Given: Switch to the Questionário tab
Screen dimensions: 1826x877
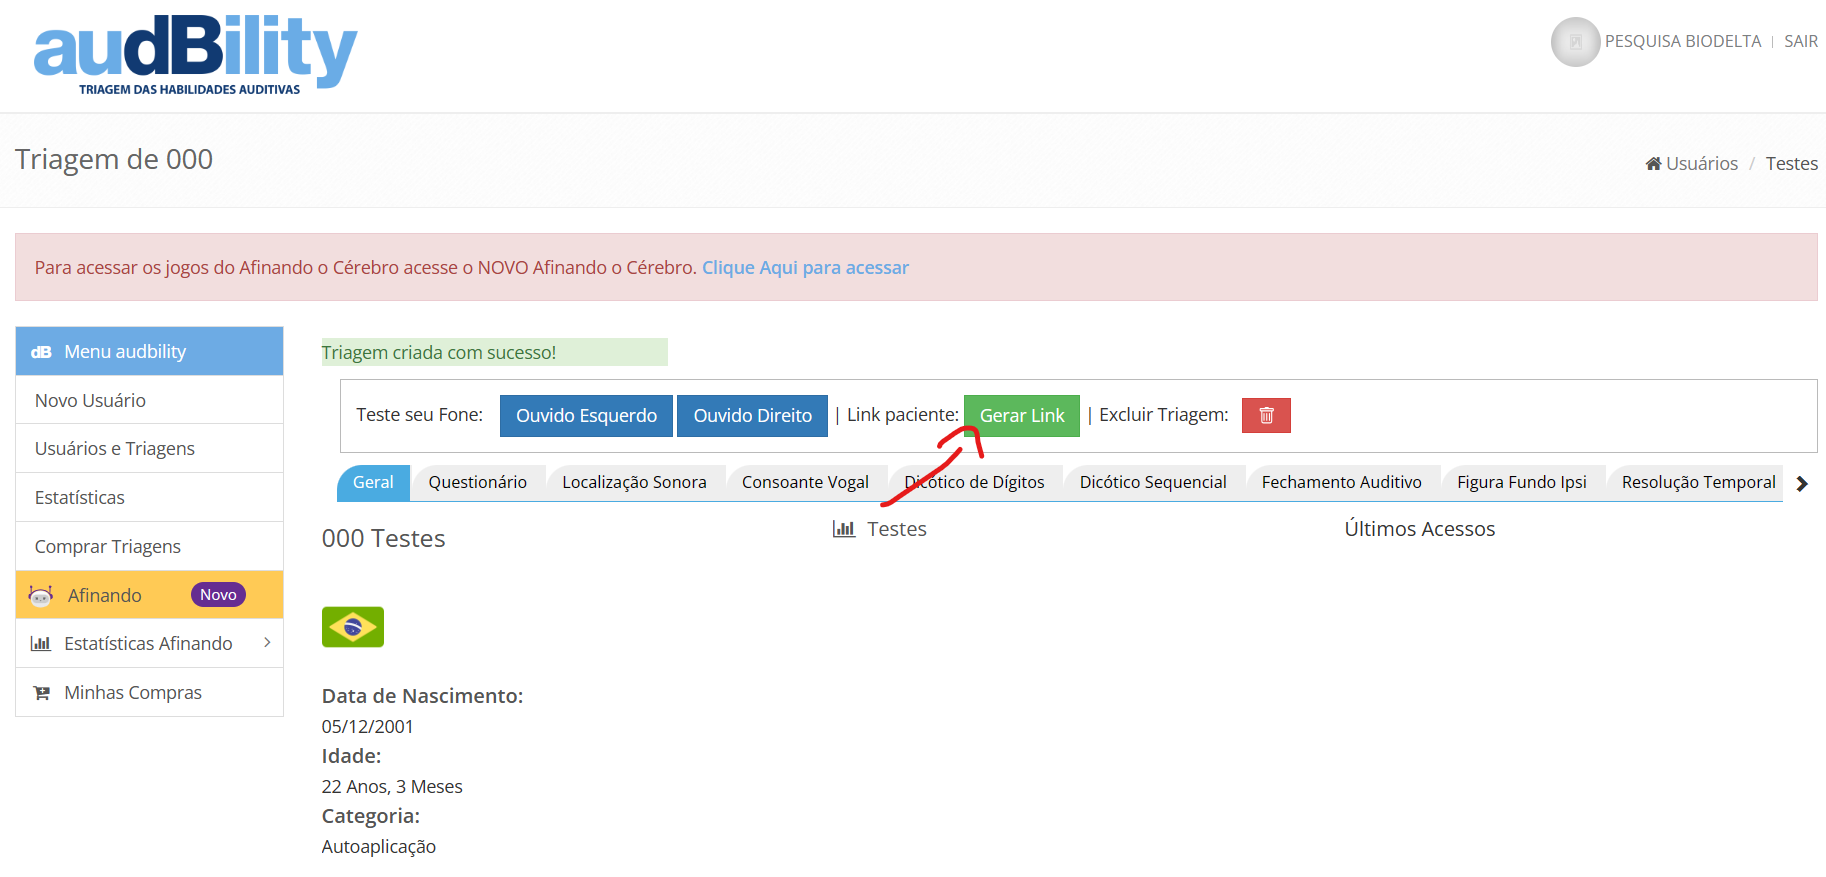Looking at the screenshot, I should [478, 482].
